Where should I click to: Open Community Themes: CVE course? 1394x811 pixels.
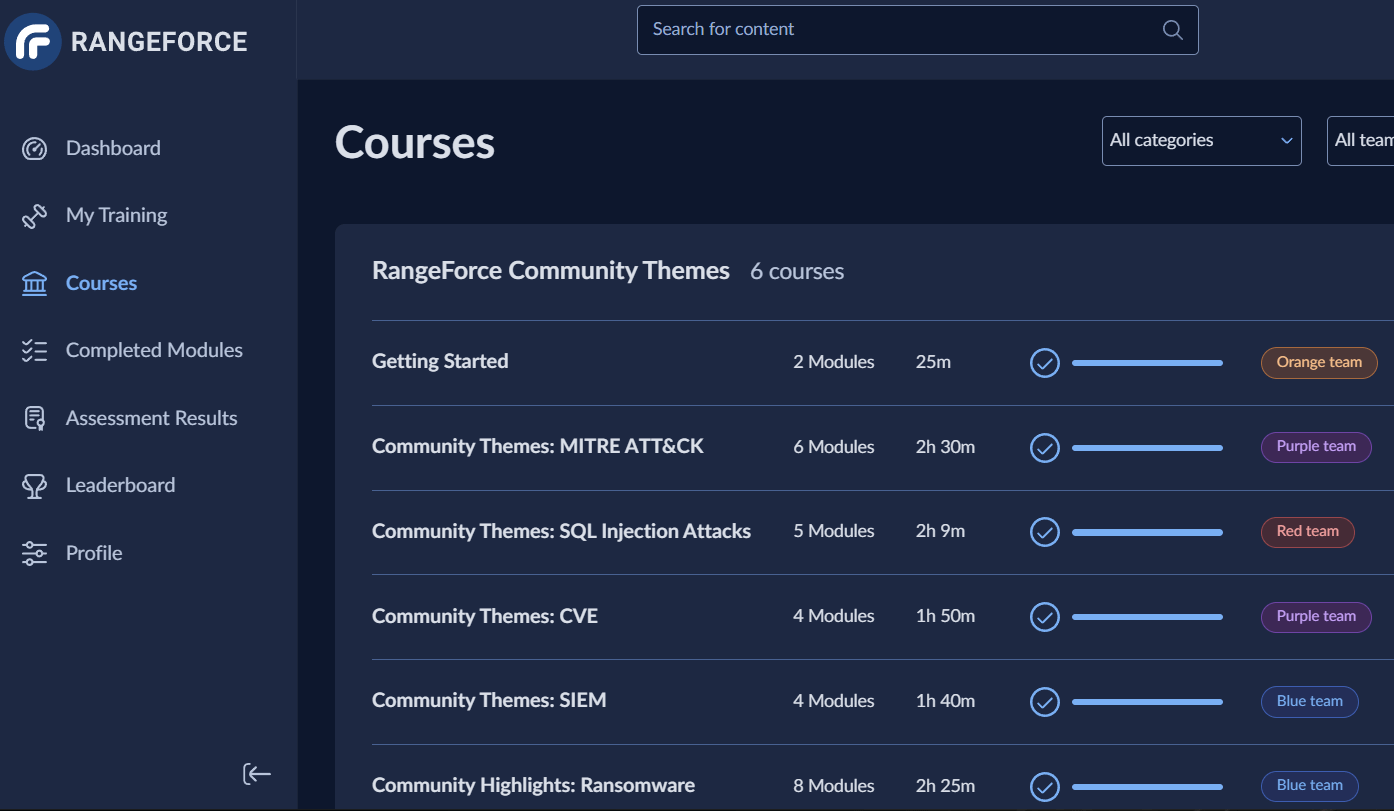[485, 617]
